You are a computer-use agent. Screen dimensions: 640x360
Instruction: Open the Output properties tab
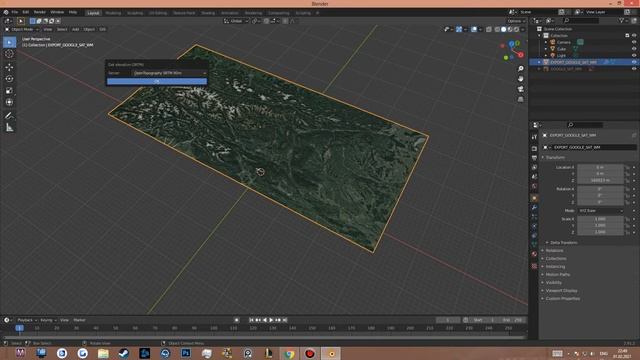[x=534, y=158]
